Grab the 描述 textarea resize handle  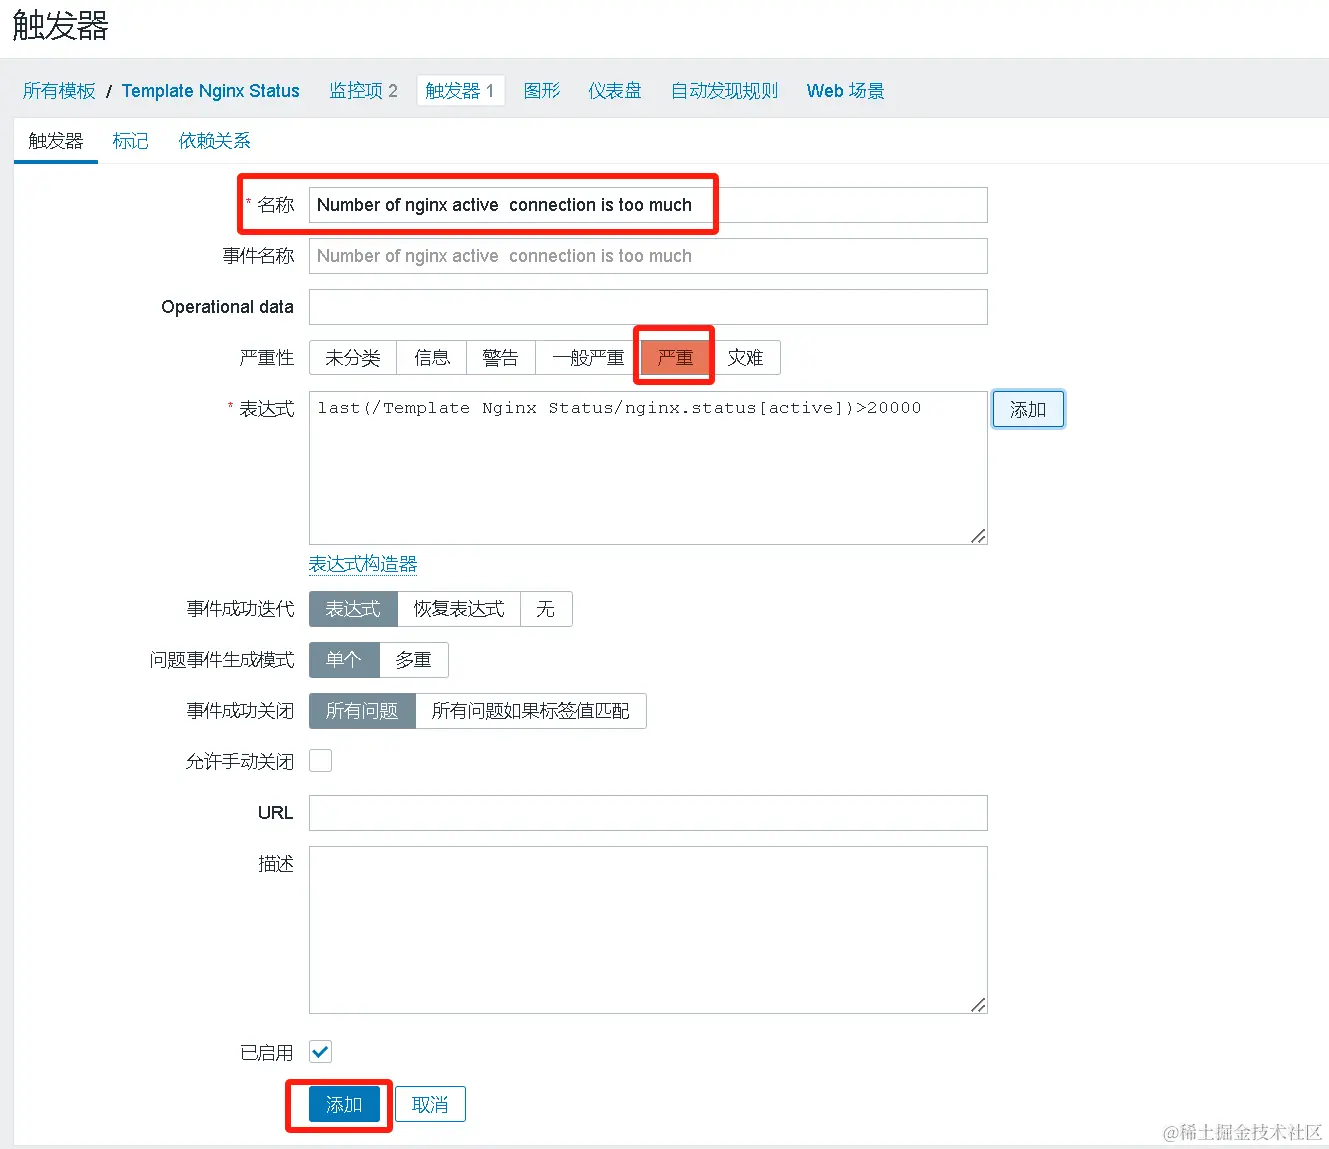(978, 1005)
